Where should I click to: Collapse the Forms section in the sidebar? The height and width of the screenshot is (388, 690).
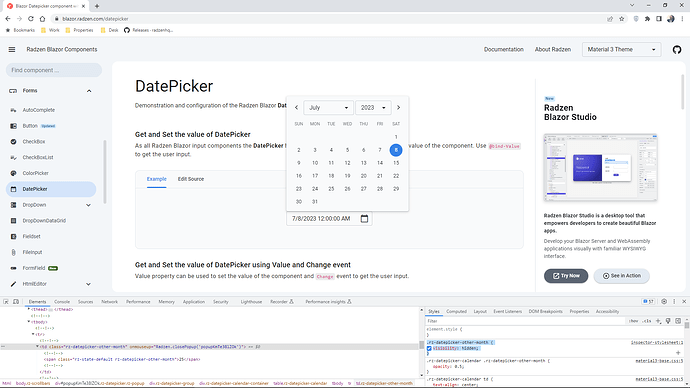point(89,91)
